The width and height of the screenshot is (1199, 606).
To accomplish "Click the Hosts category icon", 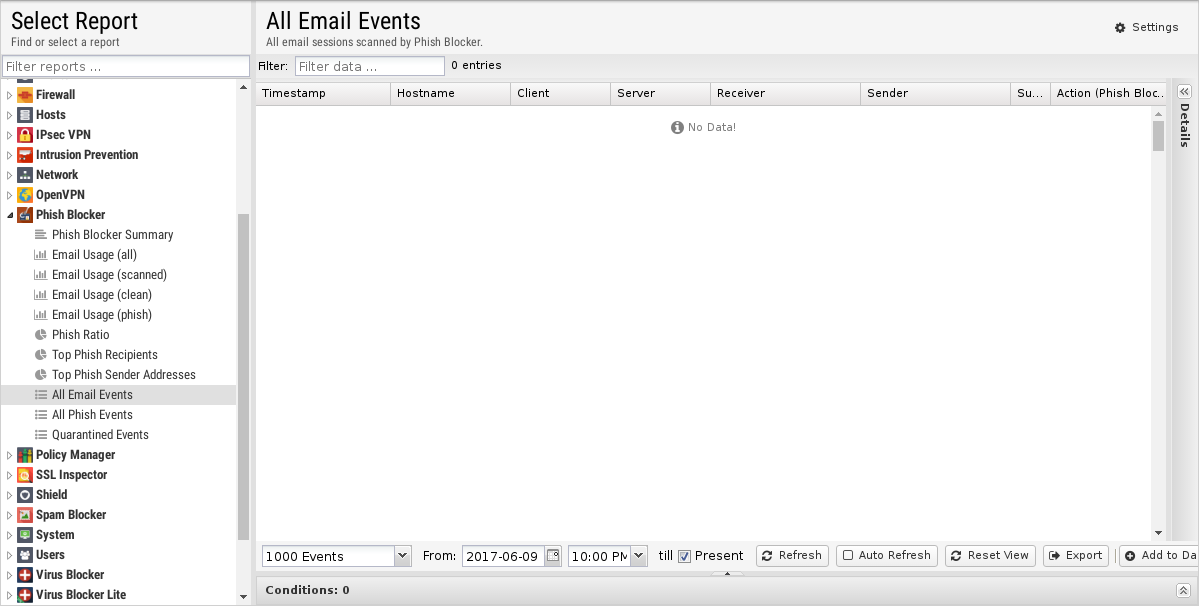I will click(24, 115).
